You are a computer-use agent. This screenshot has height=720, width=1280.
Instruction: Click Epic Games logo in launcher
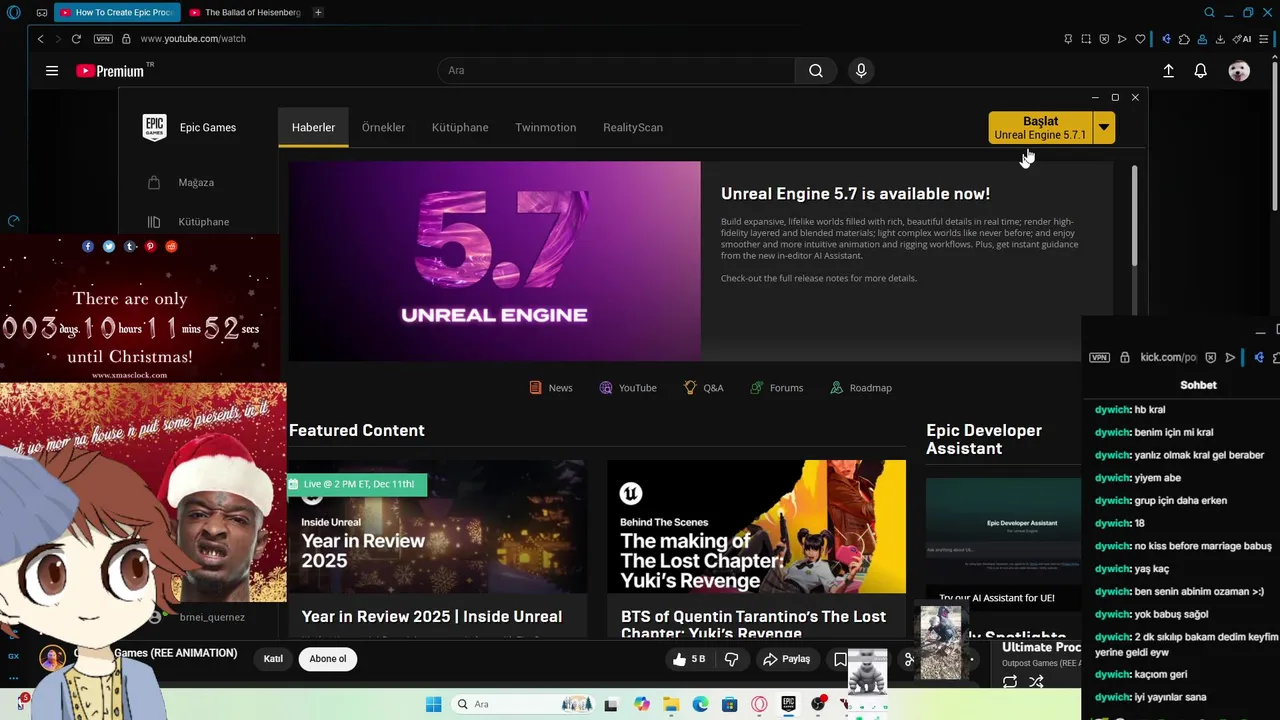coord(154,127)
